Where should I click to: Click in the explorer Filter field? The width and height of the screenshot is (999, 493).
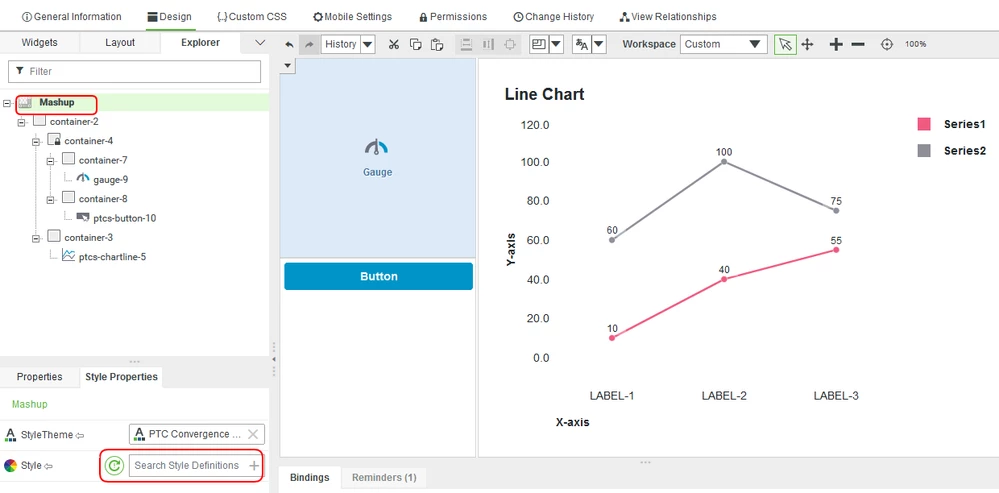[x=134, y=71]
